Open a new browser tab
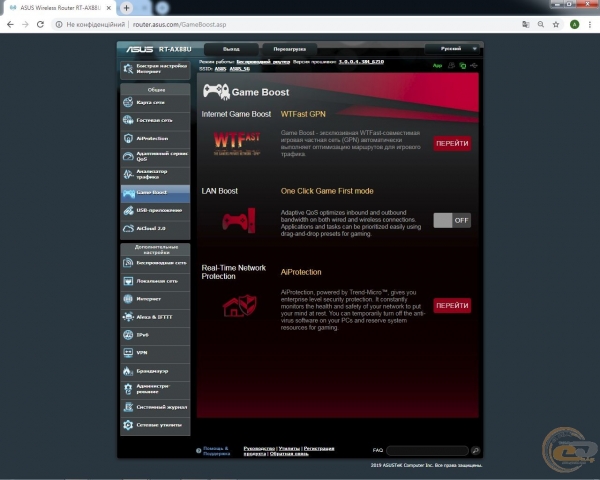600x480 pixels. coord(126,8)
